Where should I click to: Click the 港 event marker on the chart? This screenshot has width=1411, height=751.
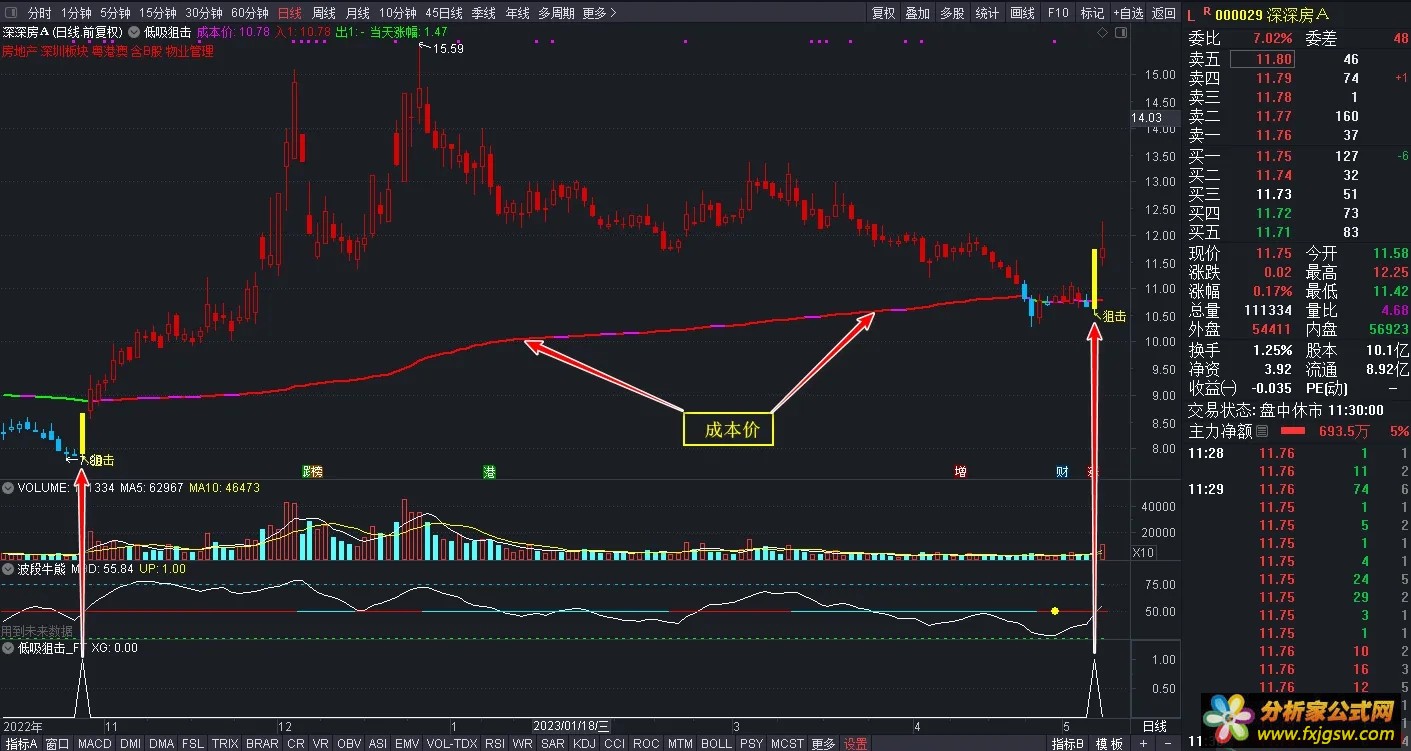click(489, 471)
